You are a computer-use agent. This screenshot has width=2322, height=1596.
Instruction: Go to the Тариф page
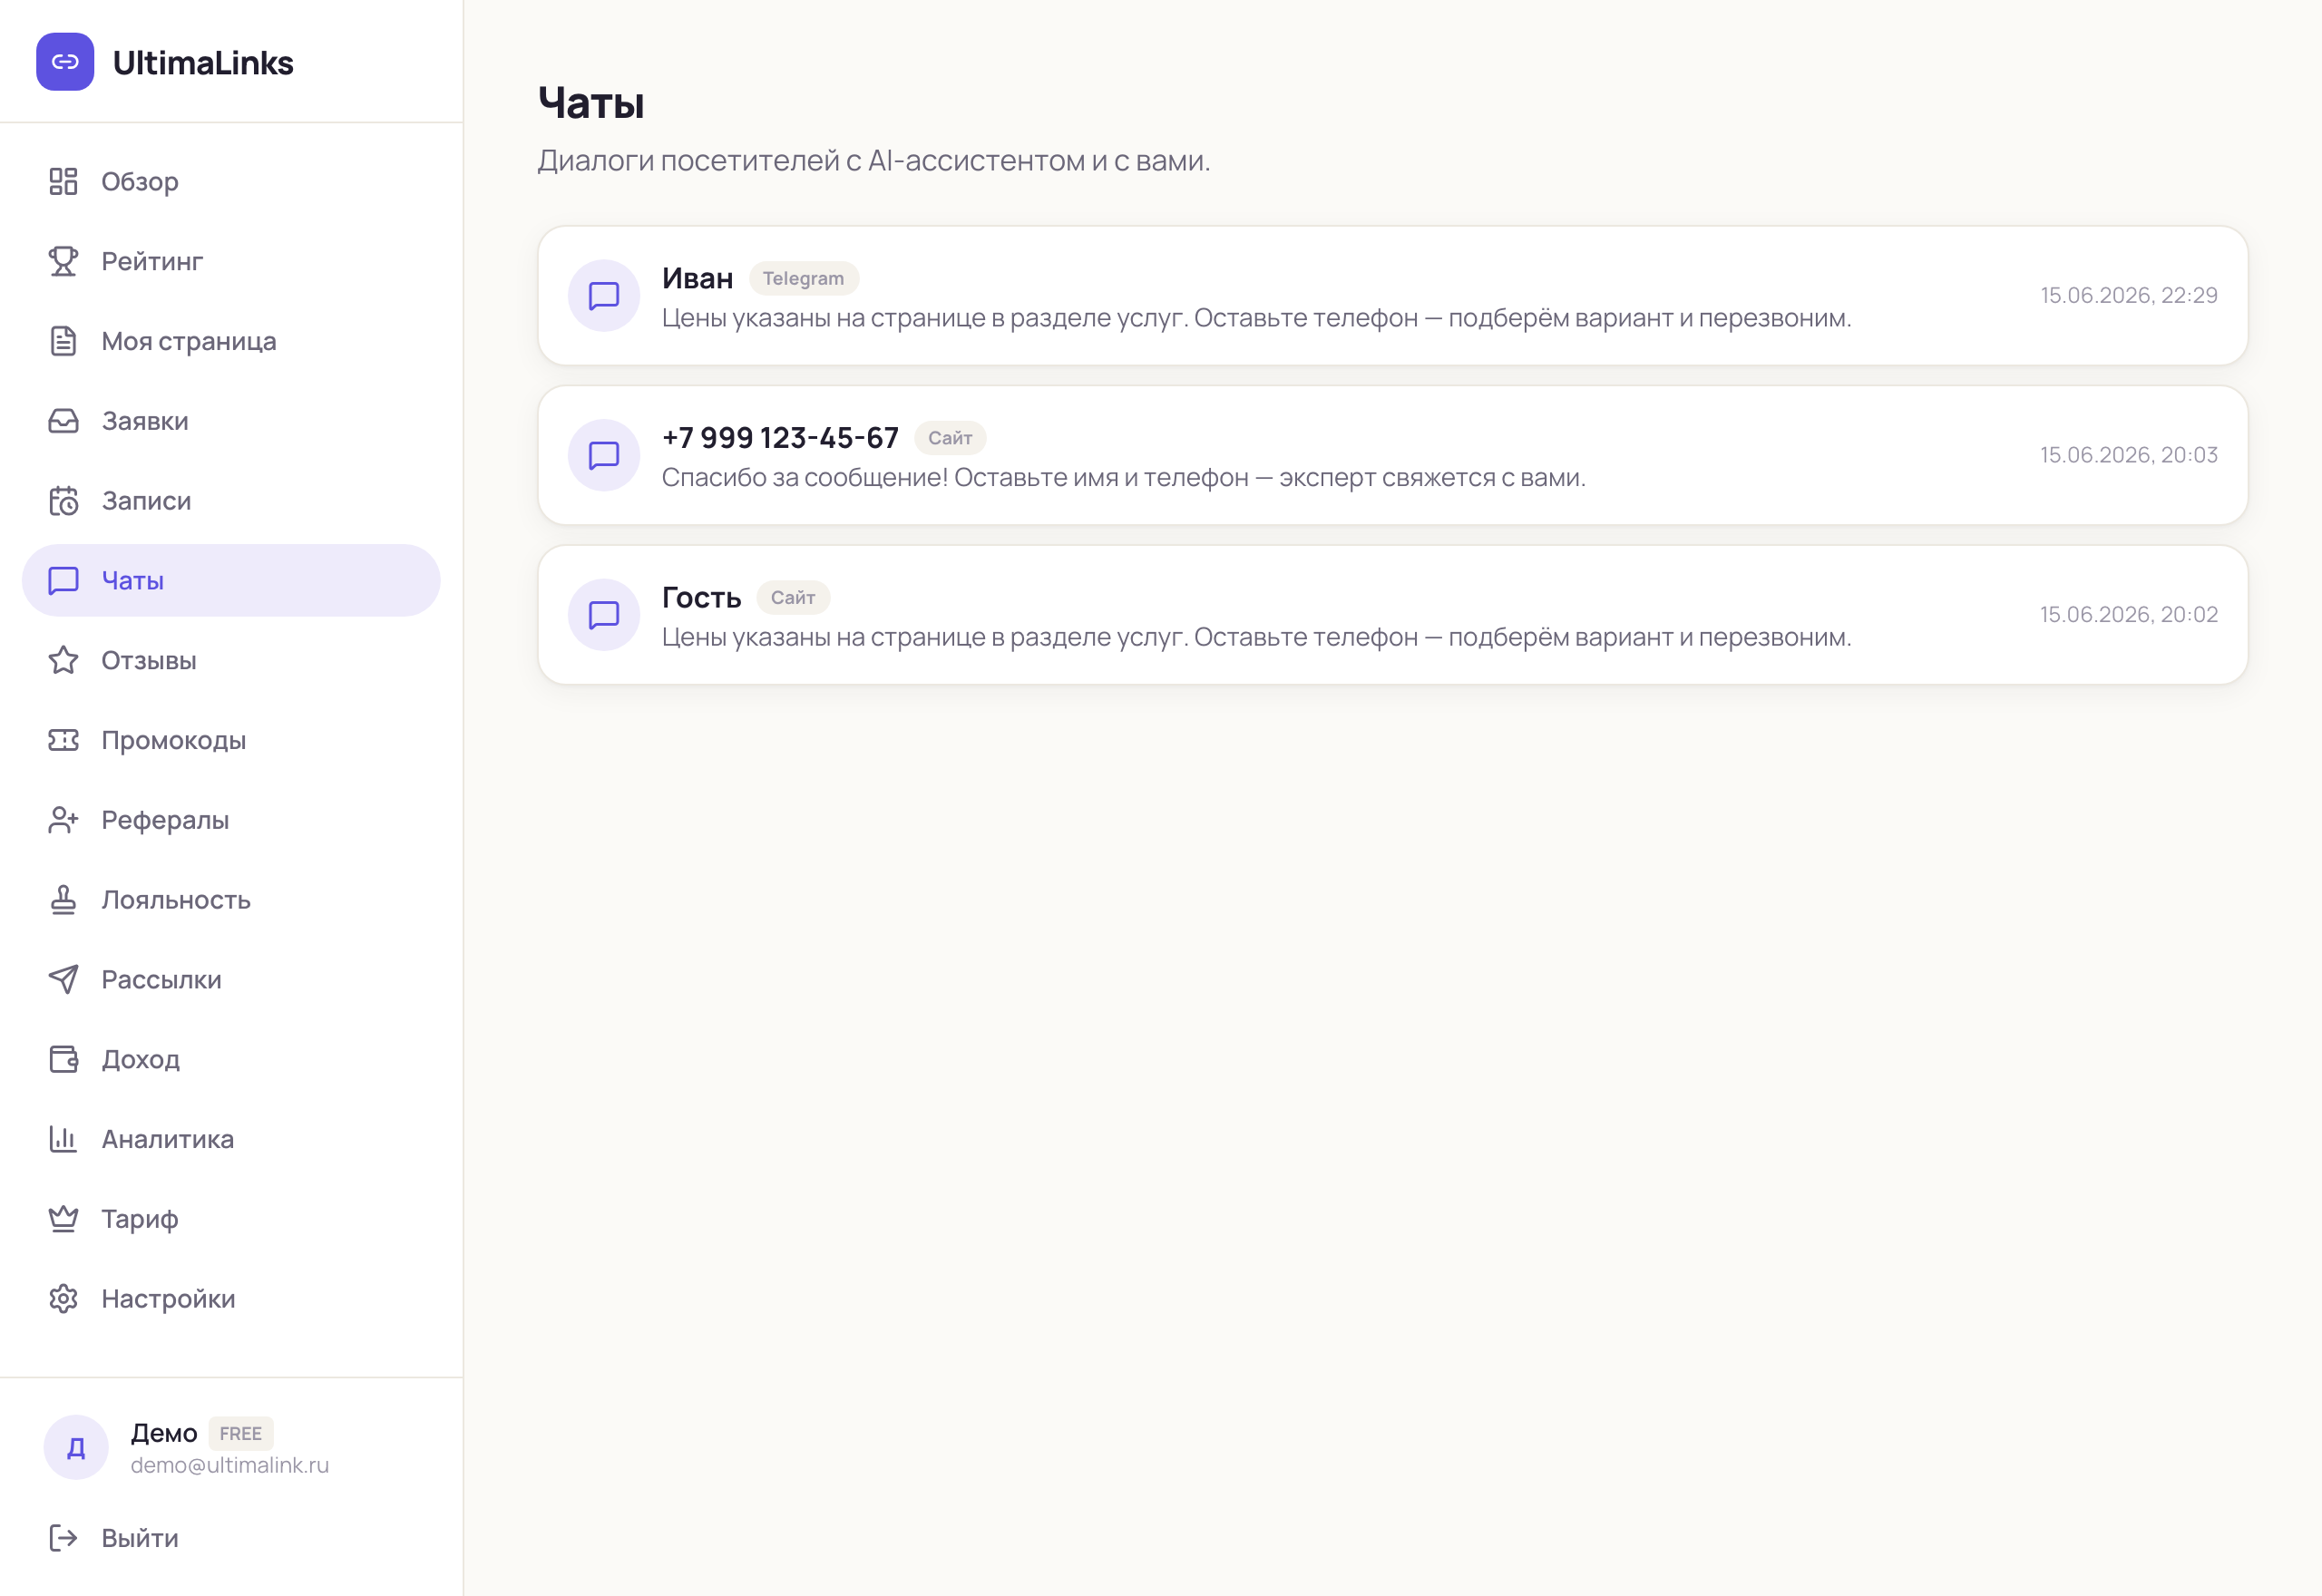pos(231,1219)
